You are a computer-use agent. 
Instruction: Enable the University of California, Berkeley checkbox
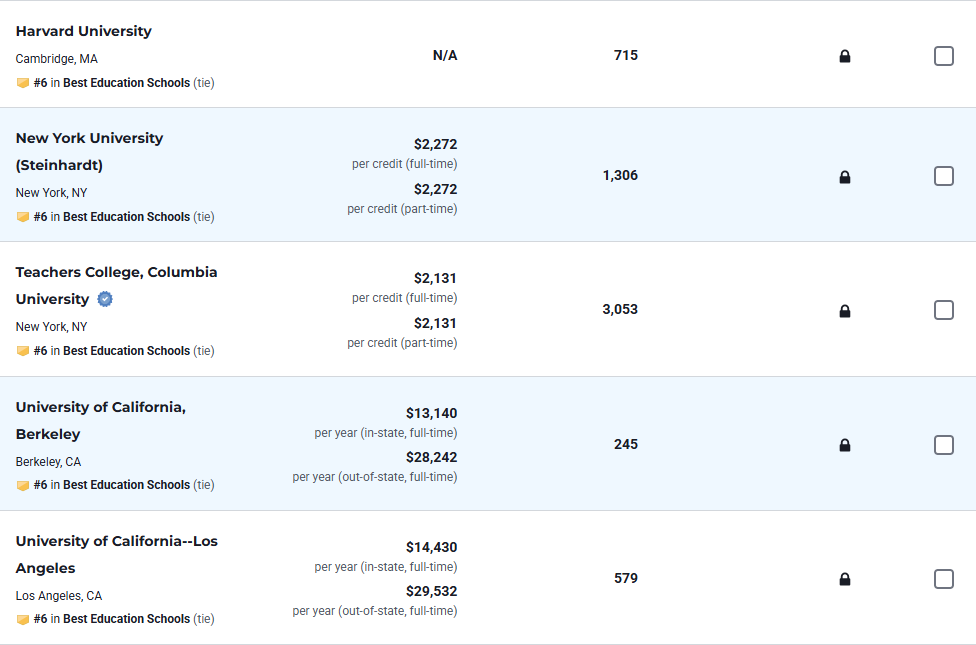pyautogui.click(x=943, y=445)
